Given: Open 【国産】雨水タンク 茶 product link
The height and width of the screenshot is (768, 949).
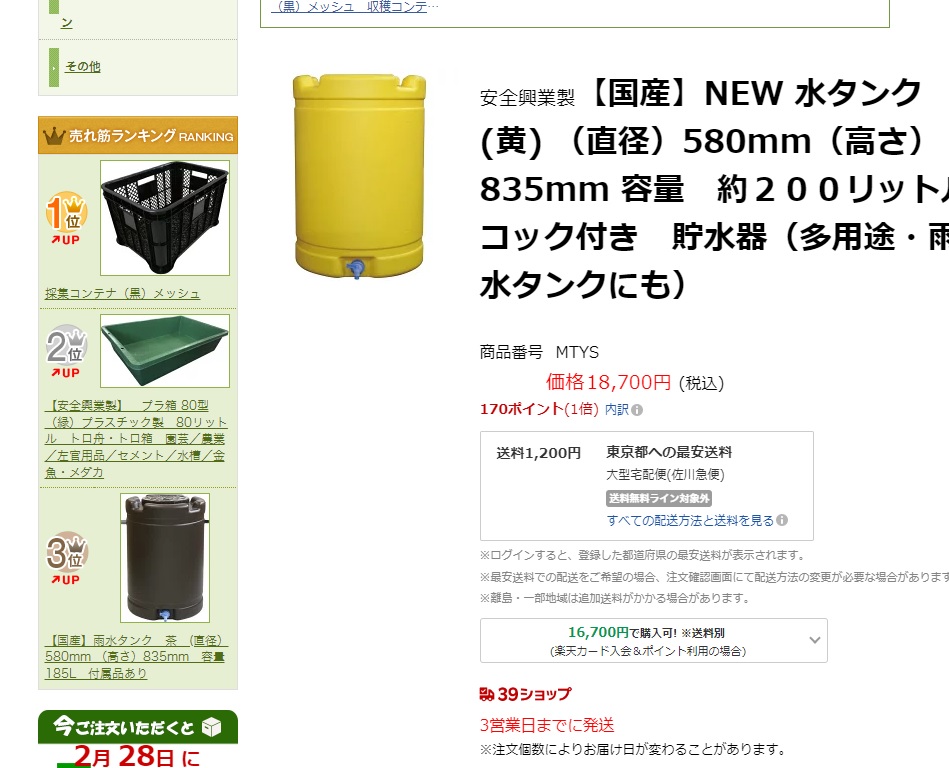Looking at the screenshot, I should click(136, 657).
